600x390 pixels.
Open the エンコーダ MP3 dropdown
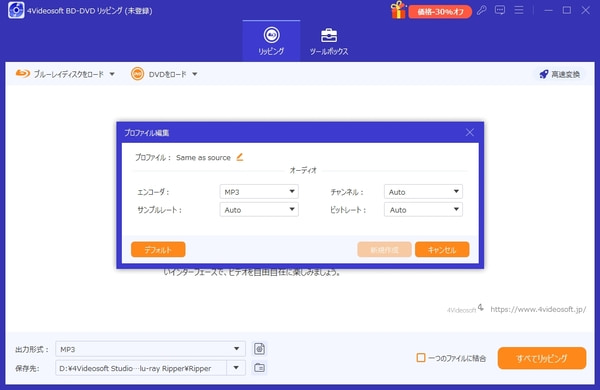point(259,192)
